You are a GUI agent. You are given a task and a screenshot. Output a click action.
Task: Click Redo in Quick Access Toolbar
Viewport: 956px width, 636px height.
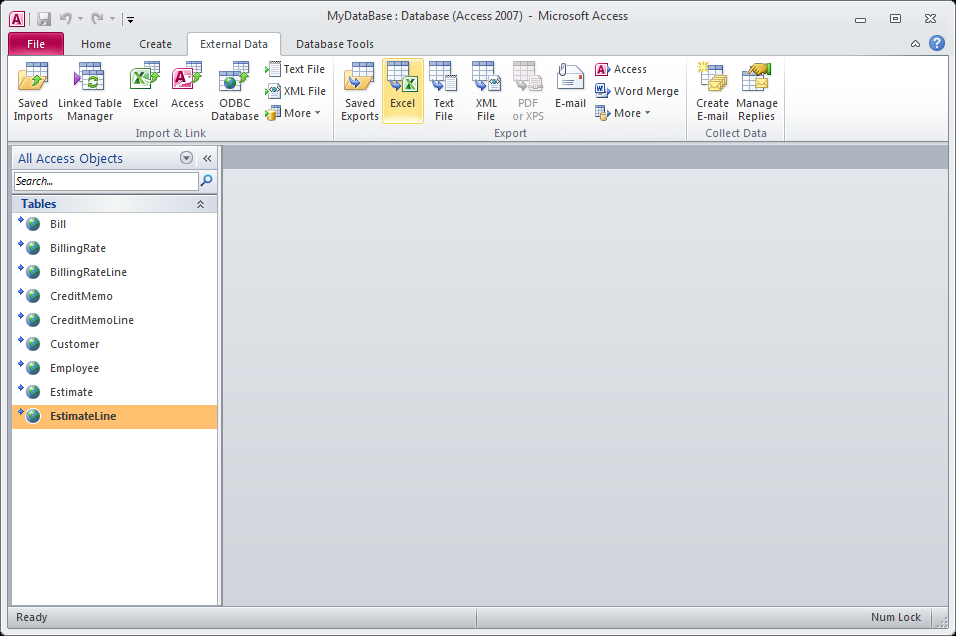pos(97,19)
